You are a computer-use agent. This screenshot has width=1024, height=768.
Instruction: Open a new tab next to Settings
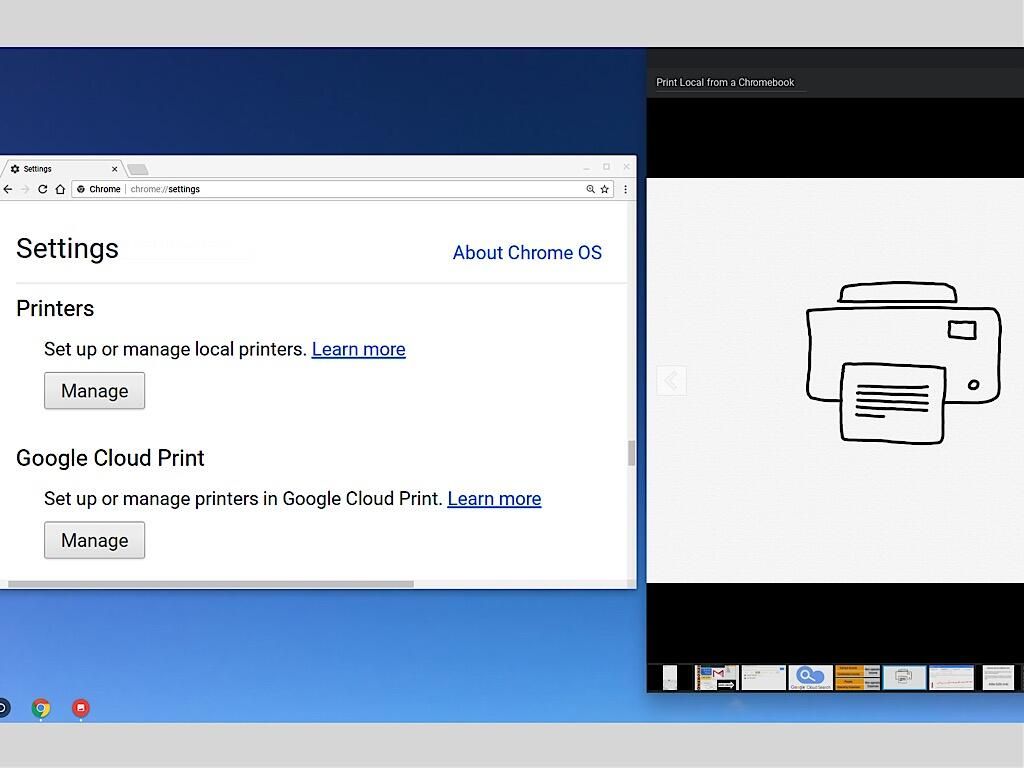[x=137, y=170]
